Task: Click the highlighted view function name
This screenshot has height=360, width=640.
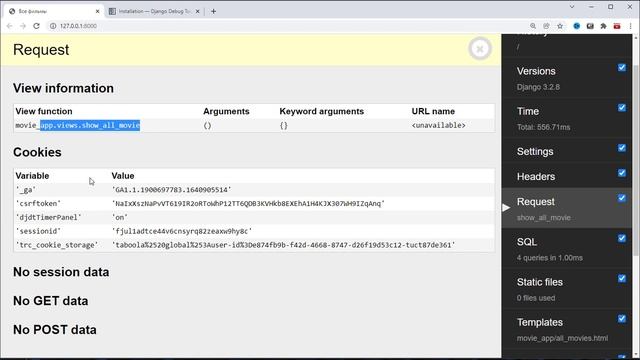Action: pyautogui.click(x=90, y=125)
